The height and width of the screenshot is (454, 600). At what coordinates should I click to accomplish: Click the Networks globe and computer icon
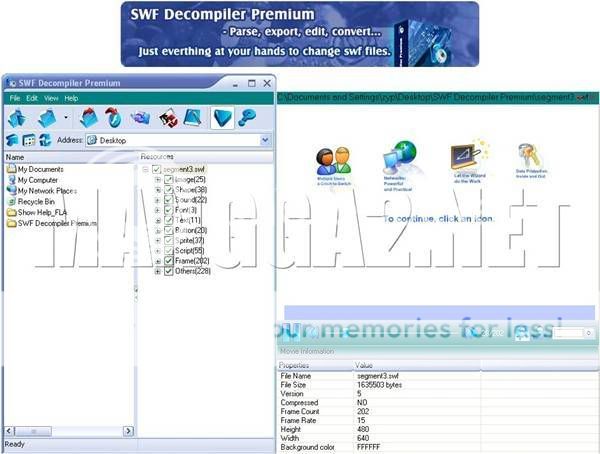point(400,159)
